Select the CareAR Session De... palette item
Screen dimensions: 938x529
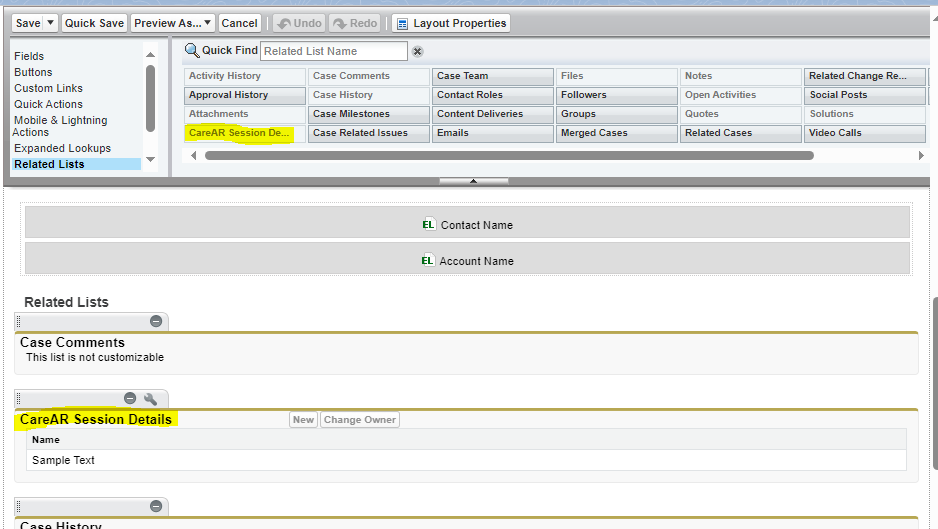pos(240,133)
